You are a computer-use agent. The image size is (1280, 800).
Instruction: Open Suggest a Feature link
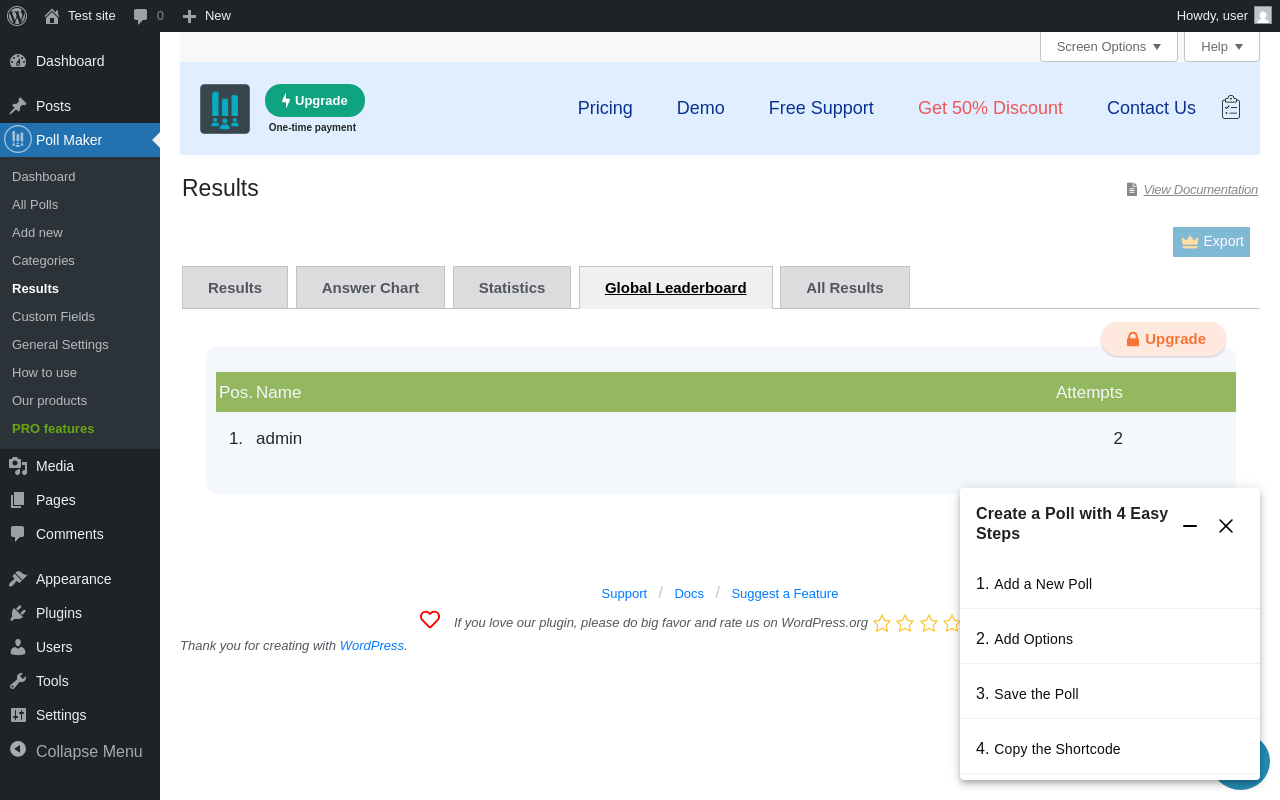(785, 594)
